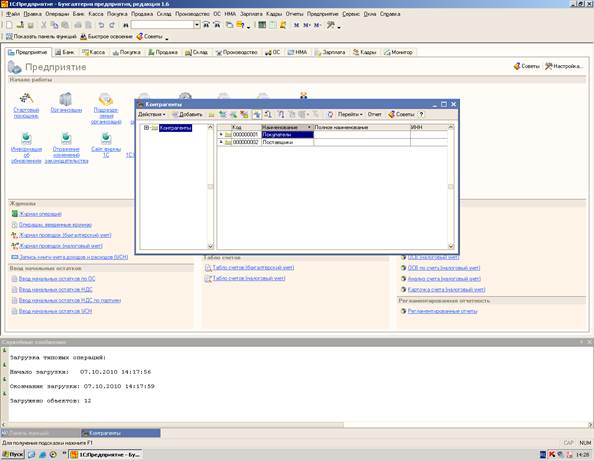
Task: Click the Undo arrow in main toolbar
Action: [x=101, y=25]
